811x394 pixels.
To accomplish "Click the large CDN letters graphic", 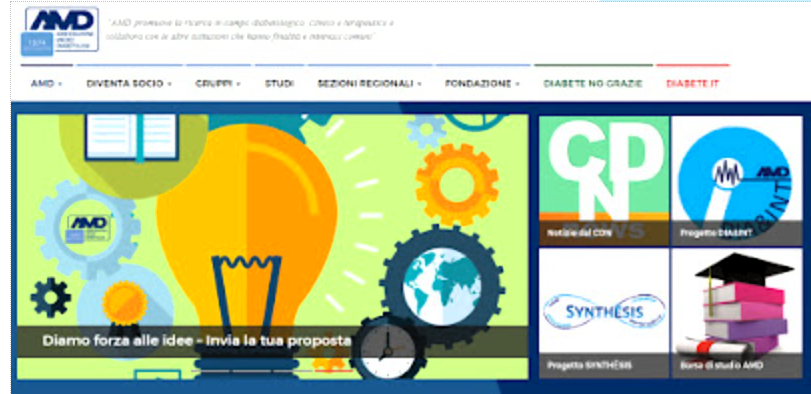I will 605,168.
